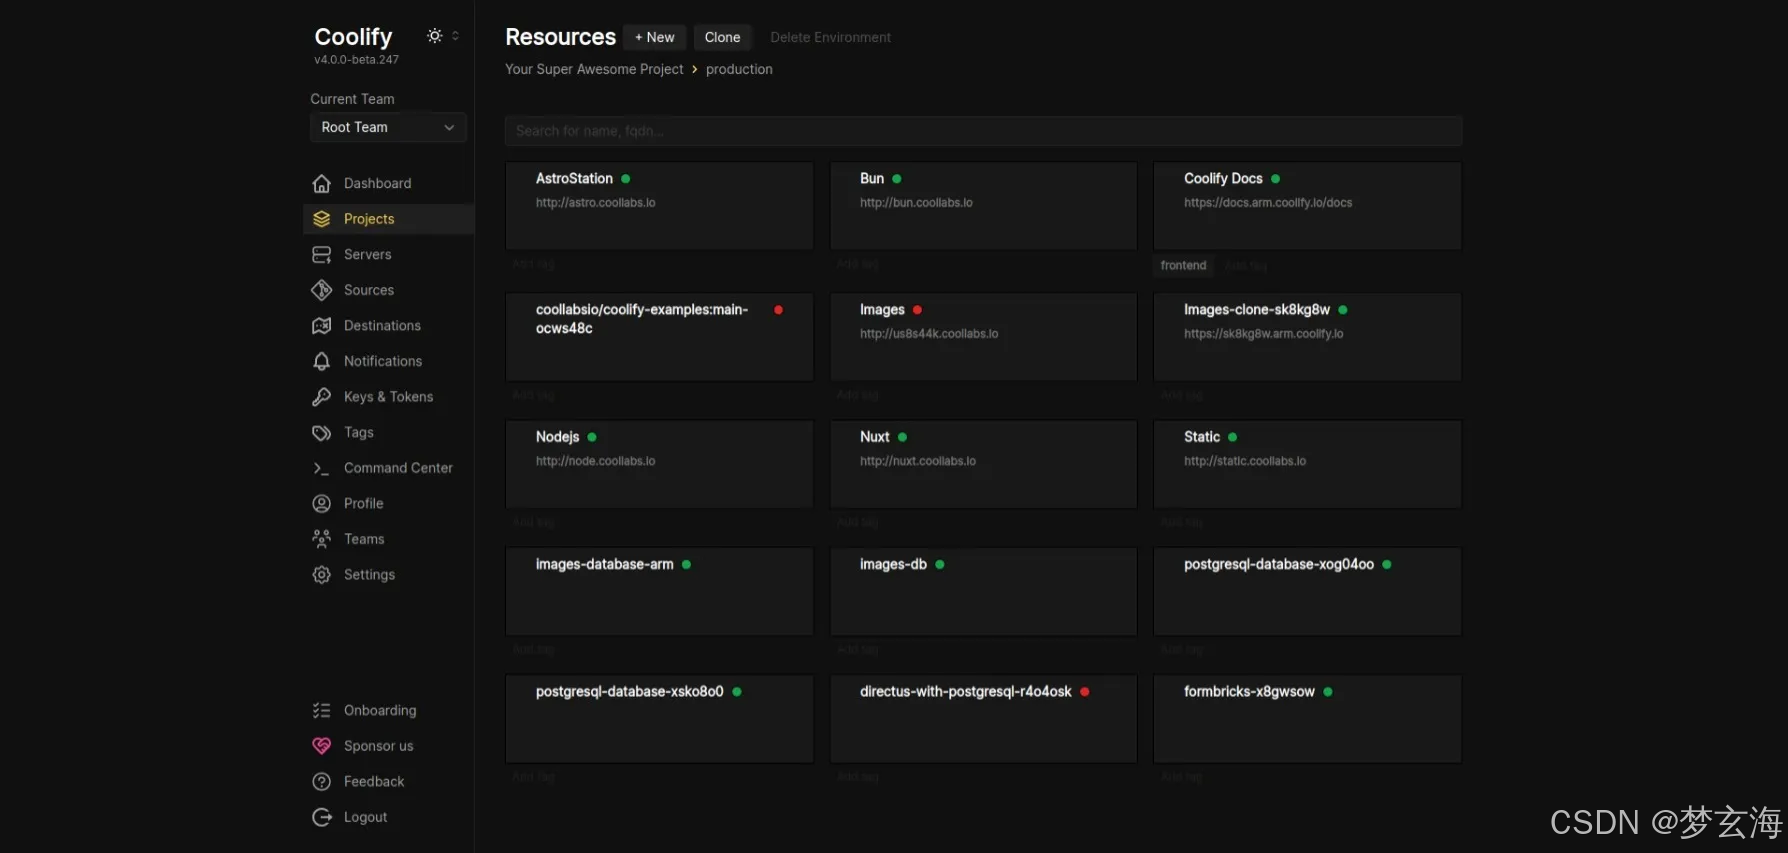Open the Nodejs resource card

pos(659,464)
